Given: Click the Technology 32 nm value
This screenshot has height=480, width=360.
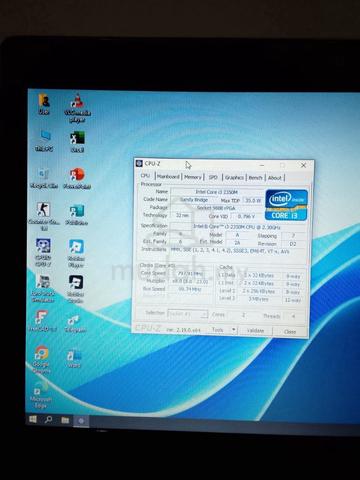Looking at the screenshot, I should point(182,215).
